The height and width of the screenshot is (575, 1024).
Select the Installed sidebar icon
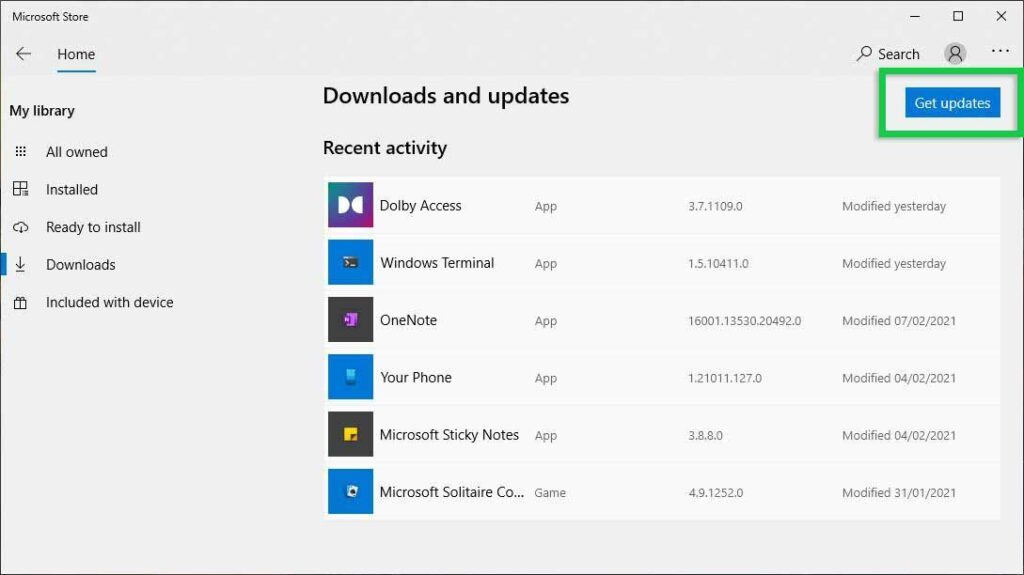click(x=21, y=189)
